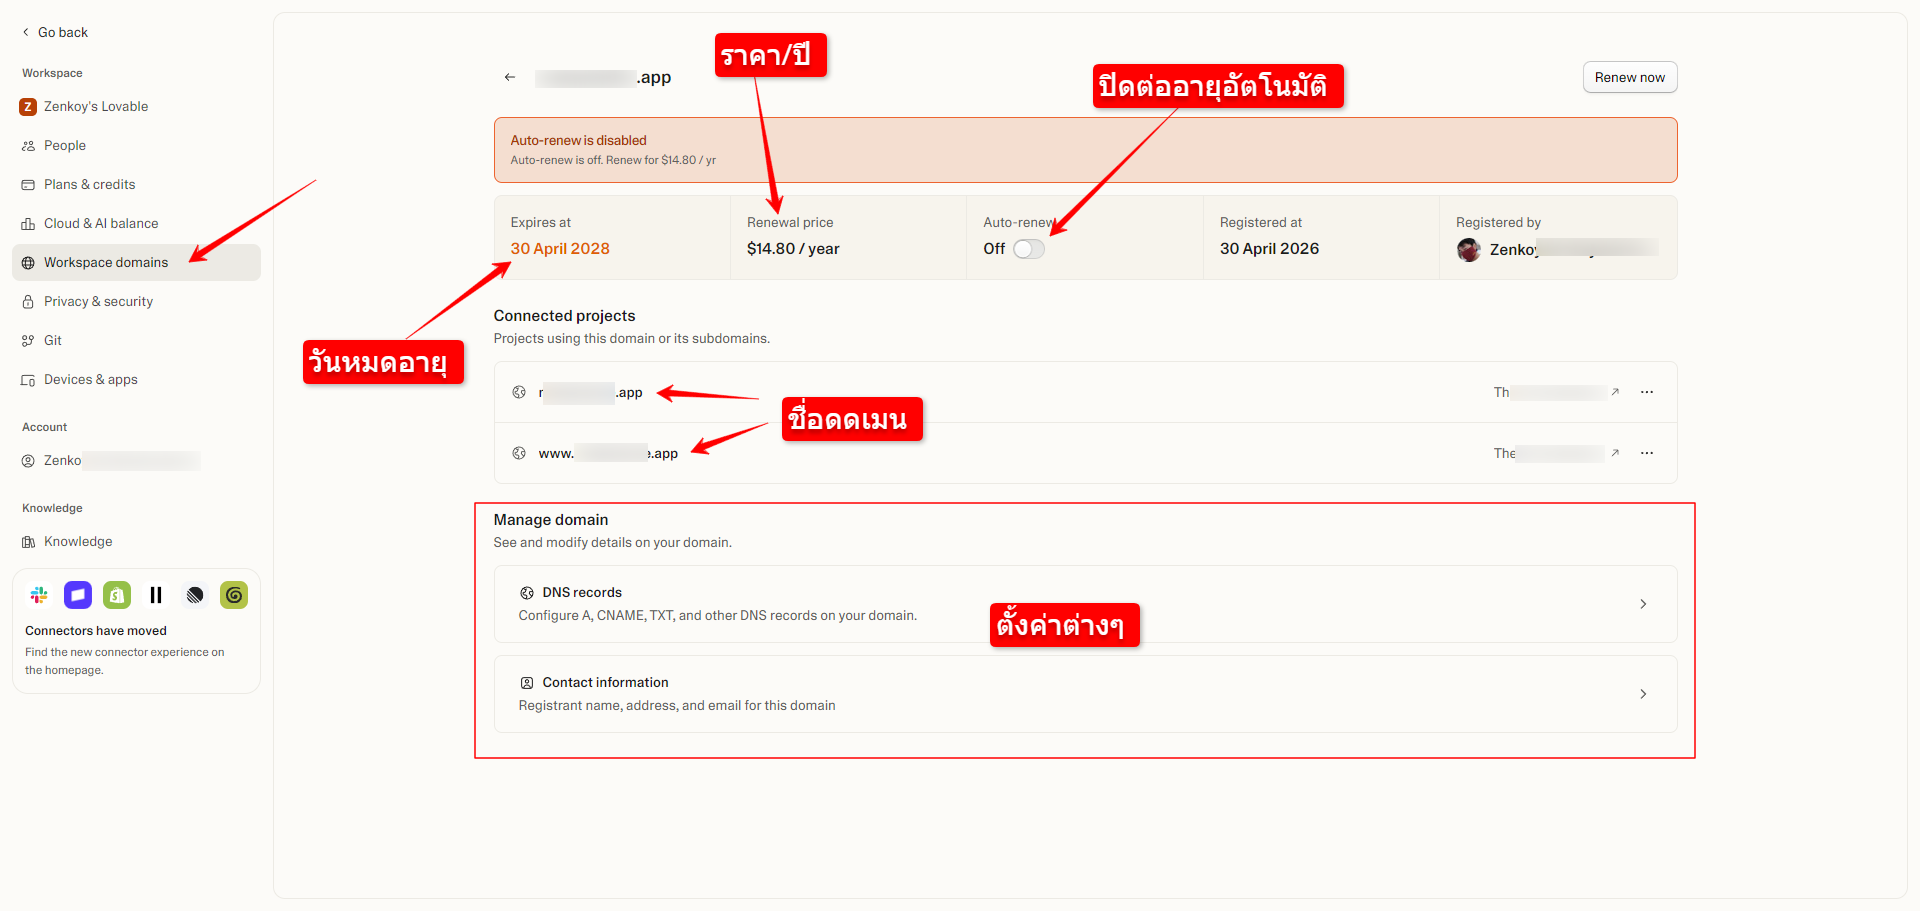This screenshot has height=911, width=1920.
Task: Click the Cloud & AI balance chart icon
Action: tap(28, 224)
